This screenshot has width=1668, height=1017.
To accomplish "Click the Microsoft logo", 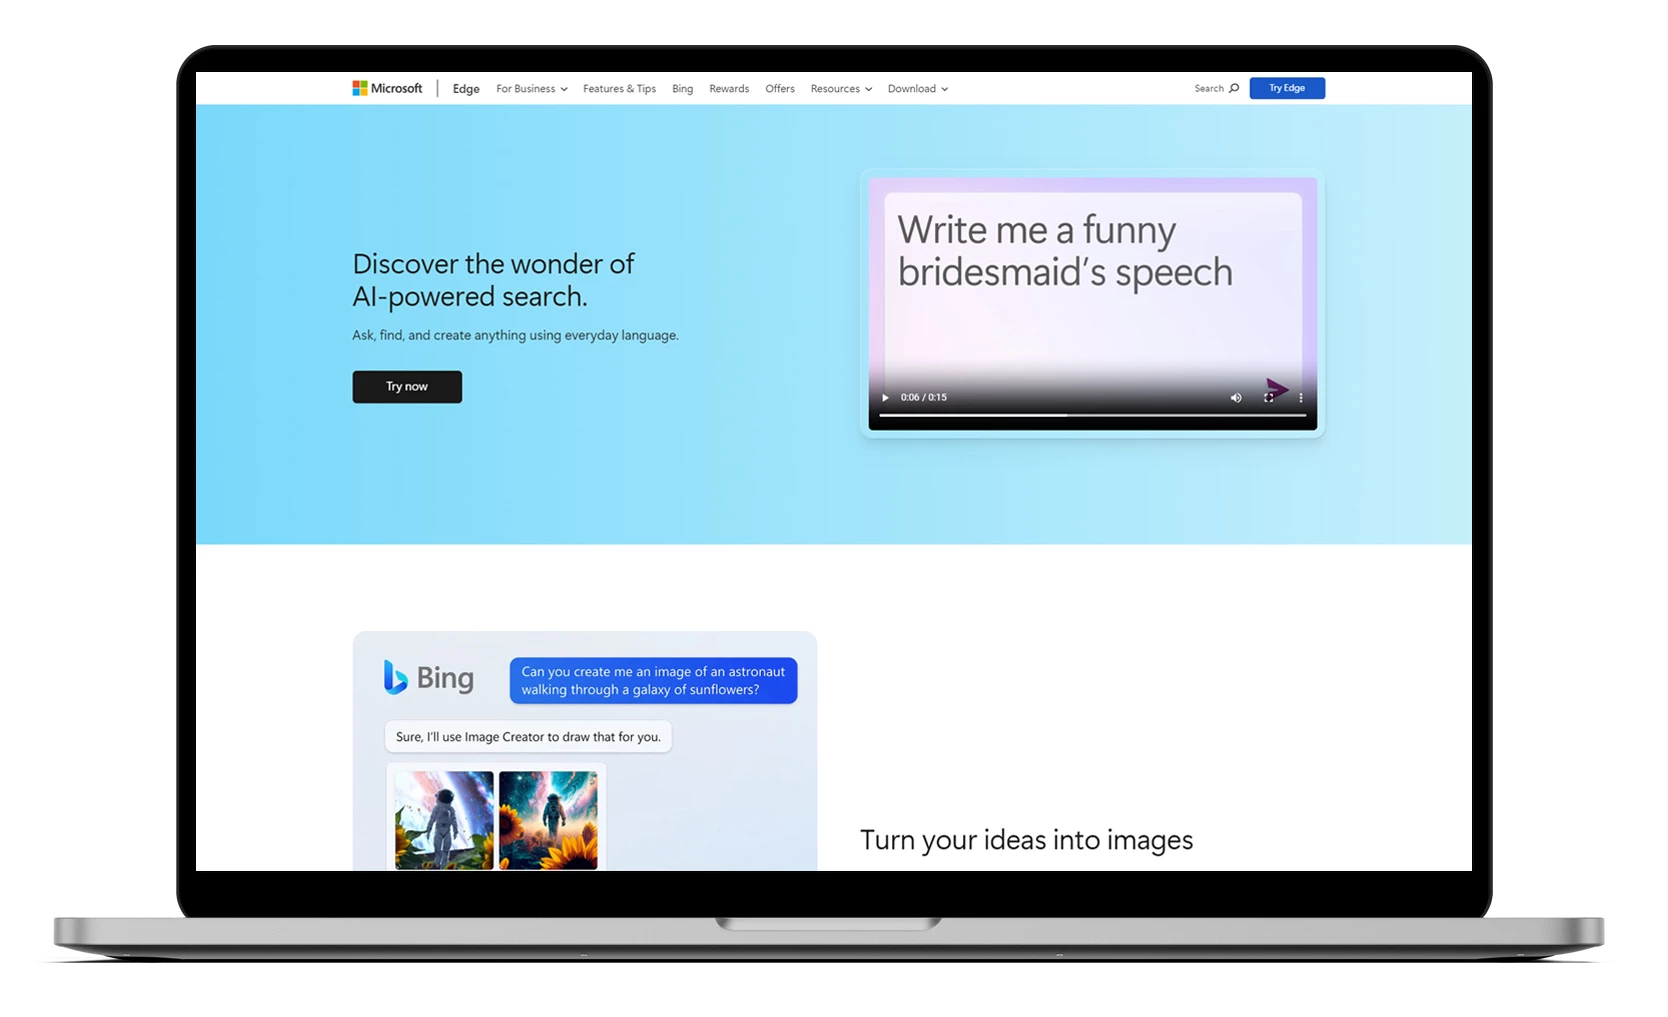I will [387, 88].
